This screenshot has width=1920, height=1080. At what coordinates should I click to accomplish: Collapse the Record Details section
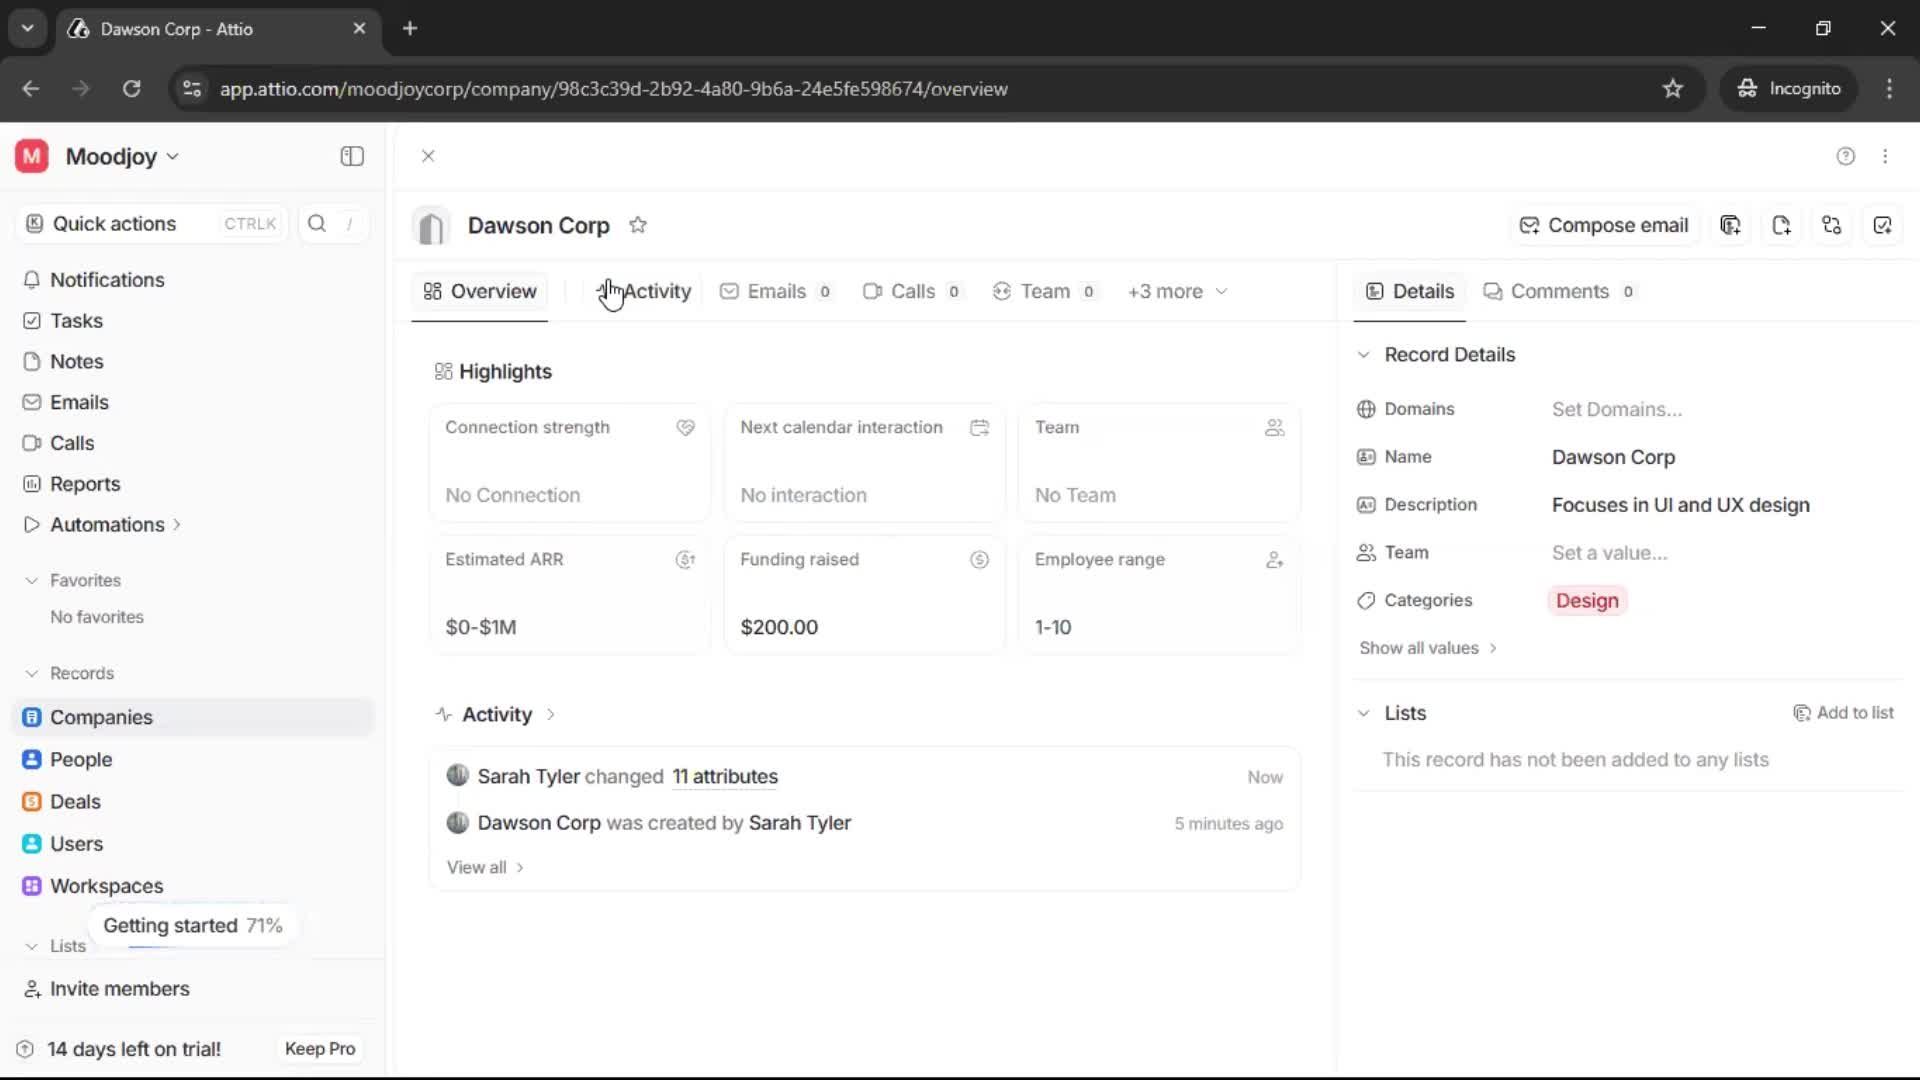[x=1363, y=355]
